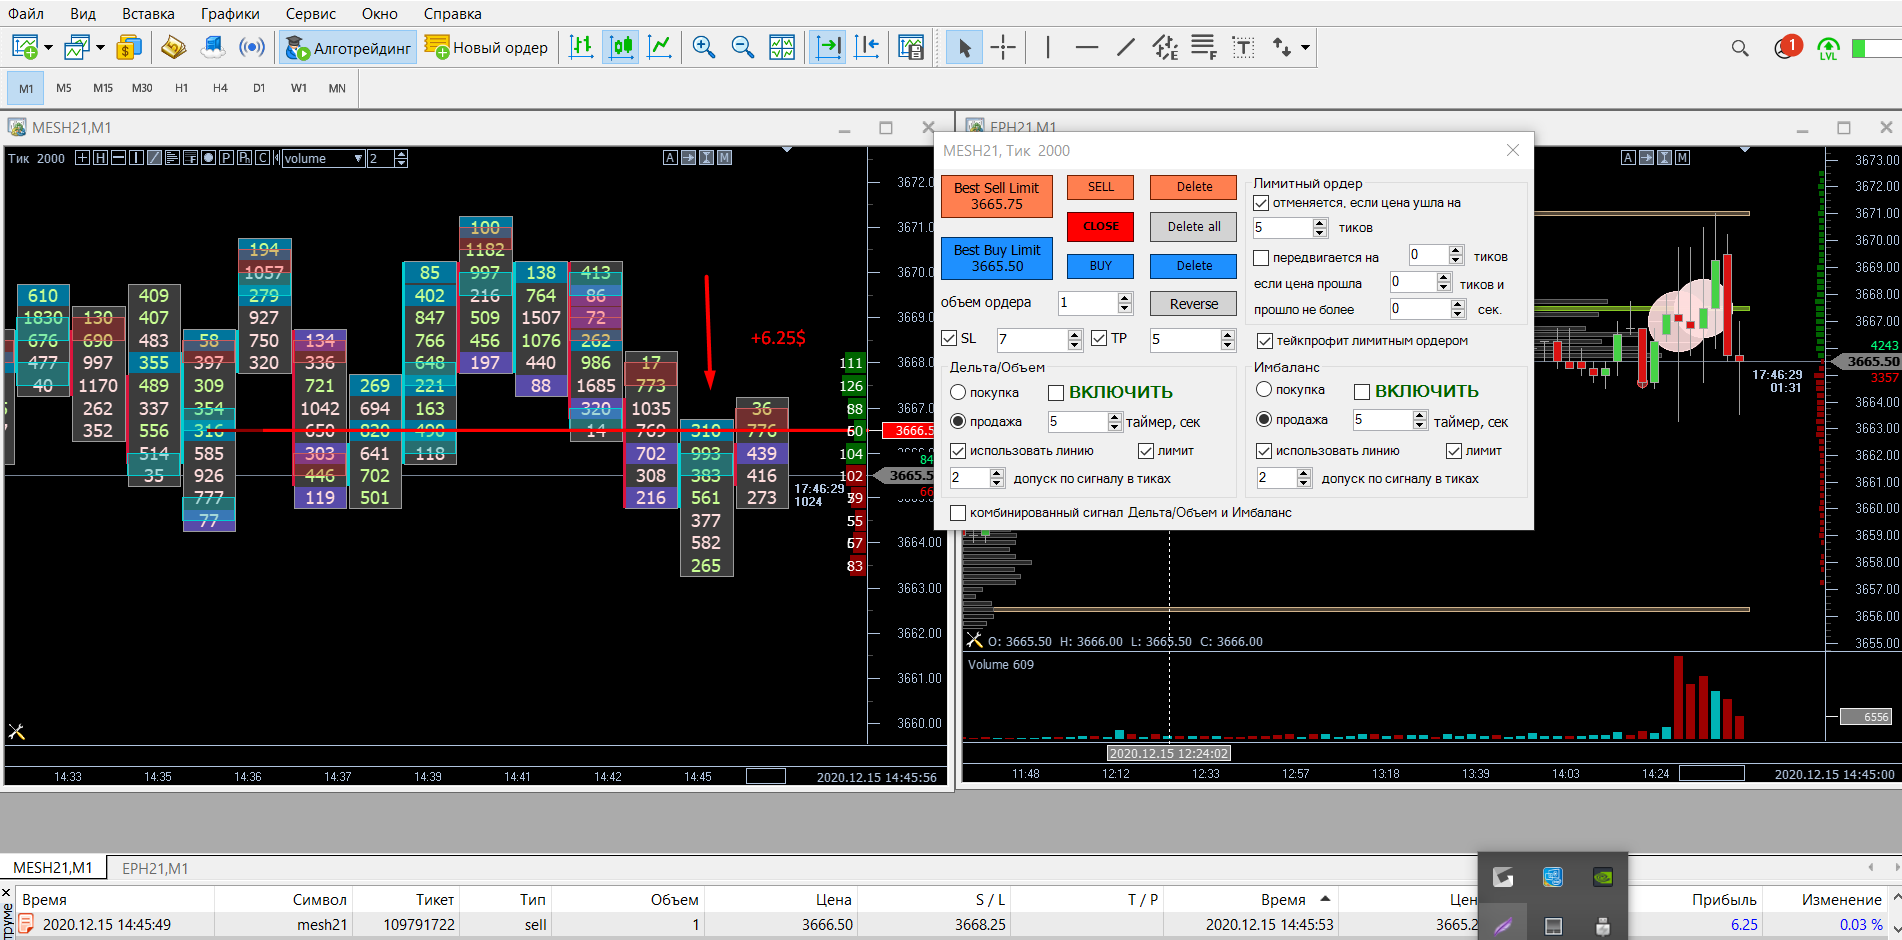The image size is (1902, 940).
Task: Check the combined Delta/Volume and Imbalance signal
Action: click(x=958, y=513)
